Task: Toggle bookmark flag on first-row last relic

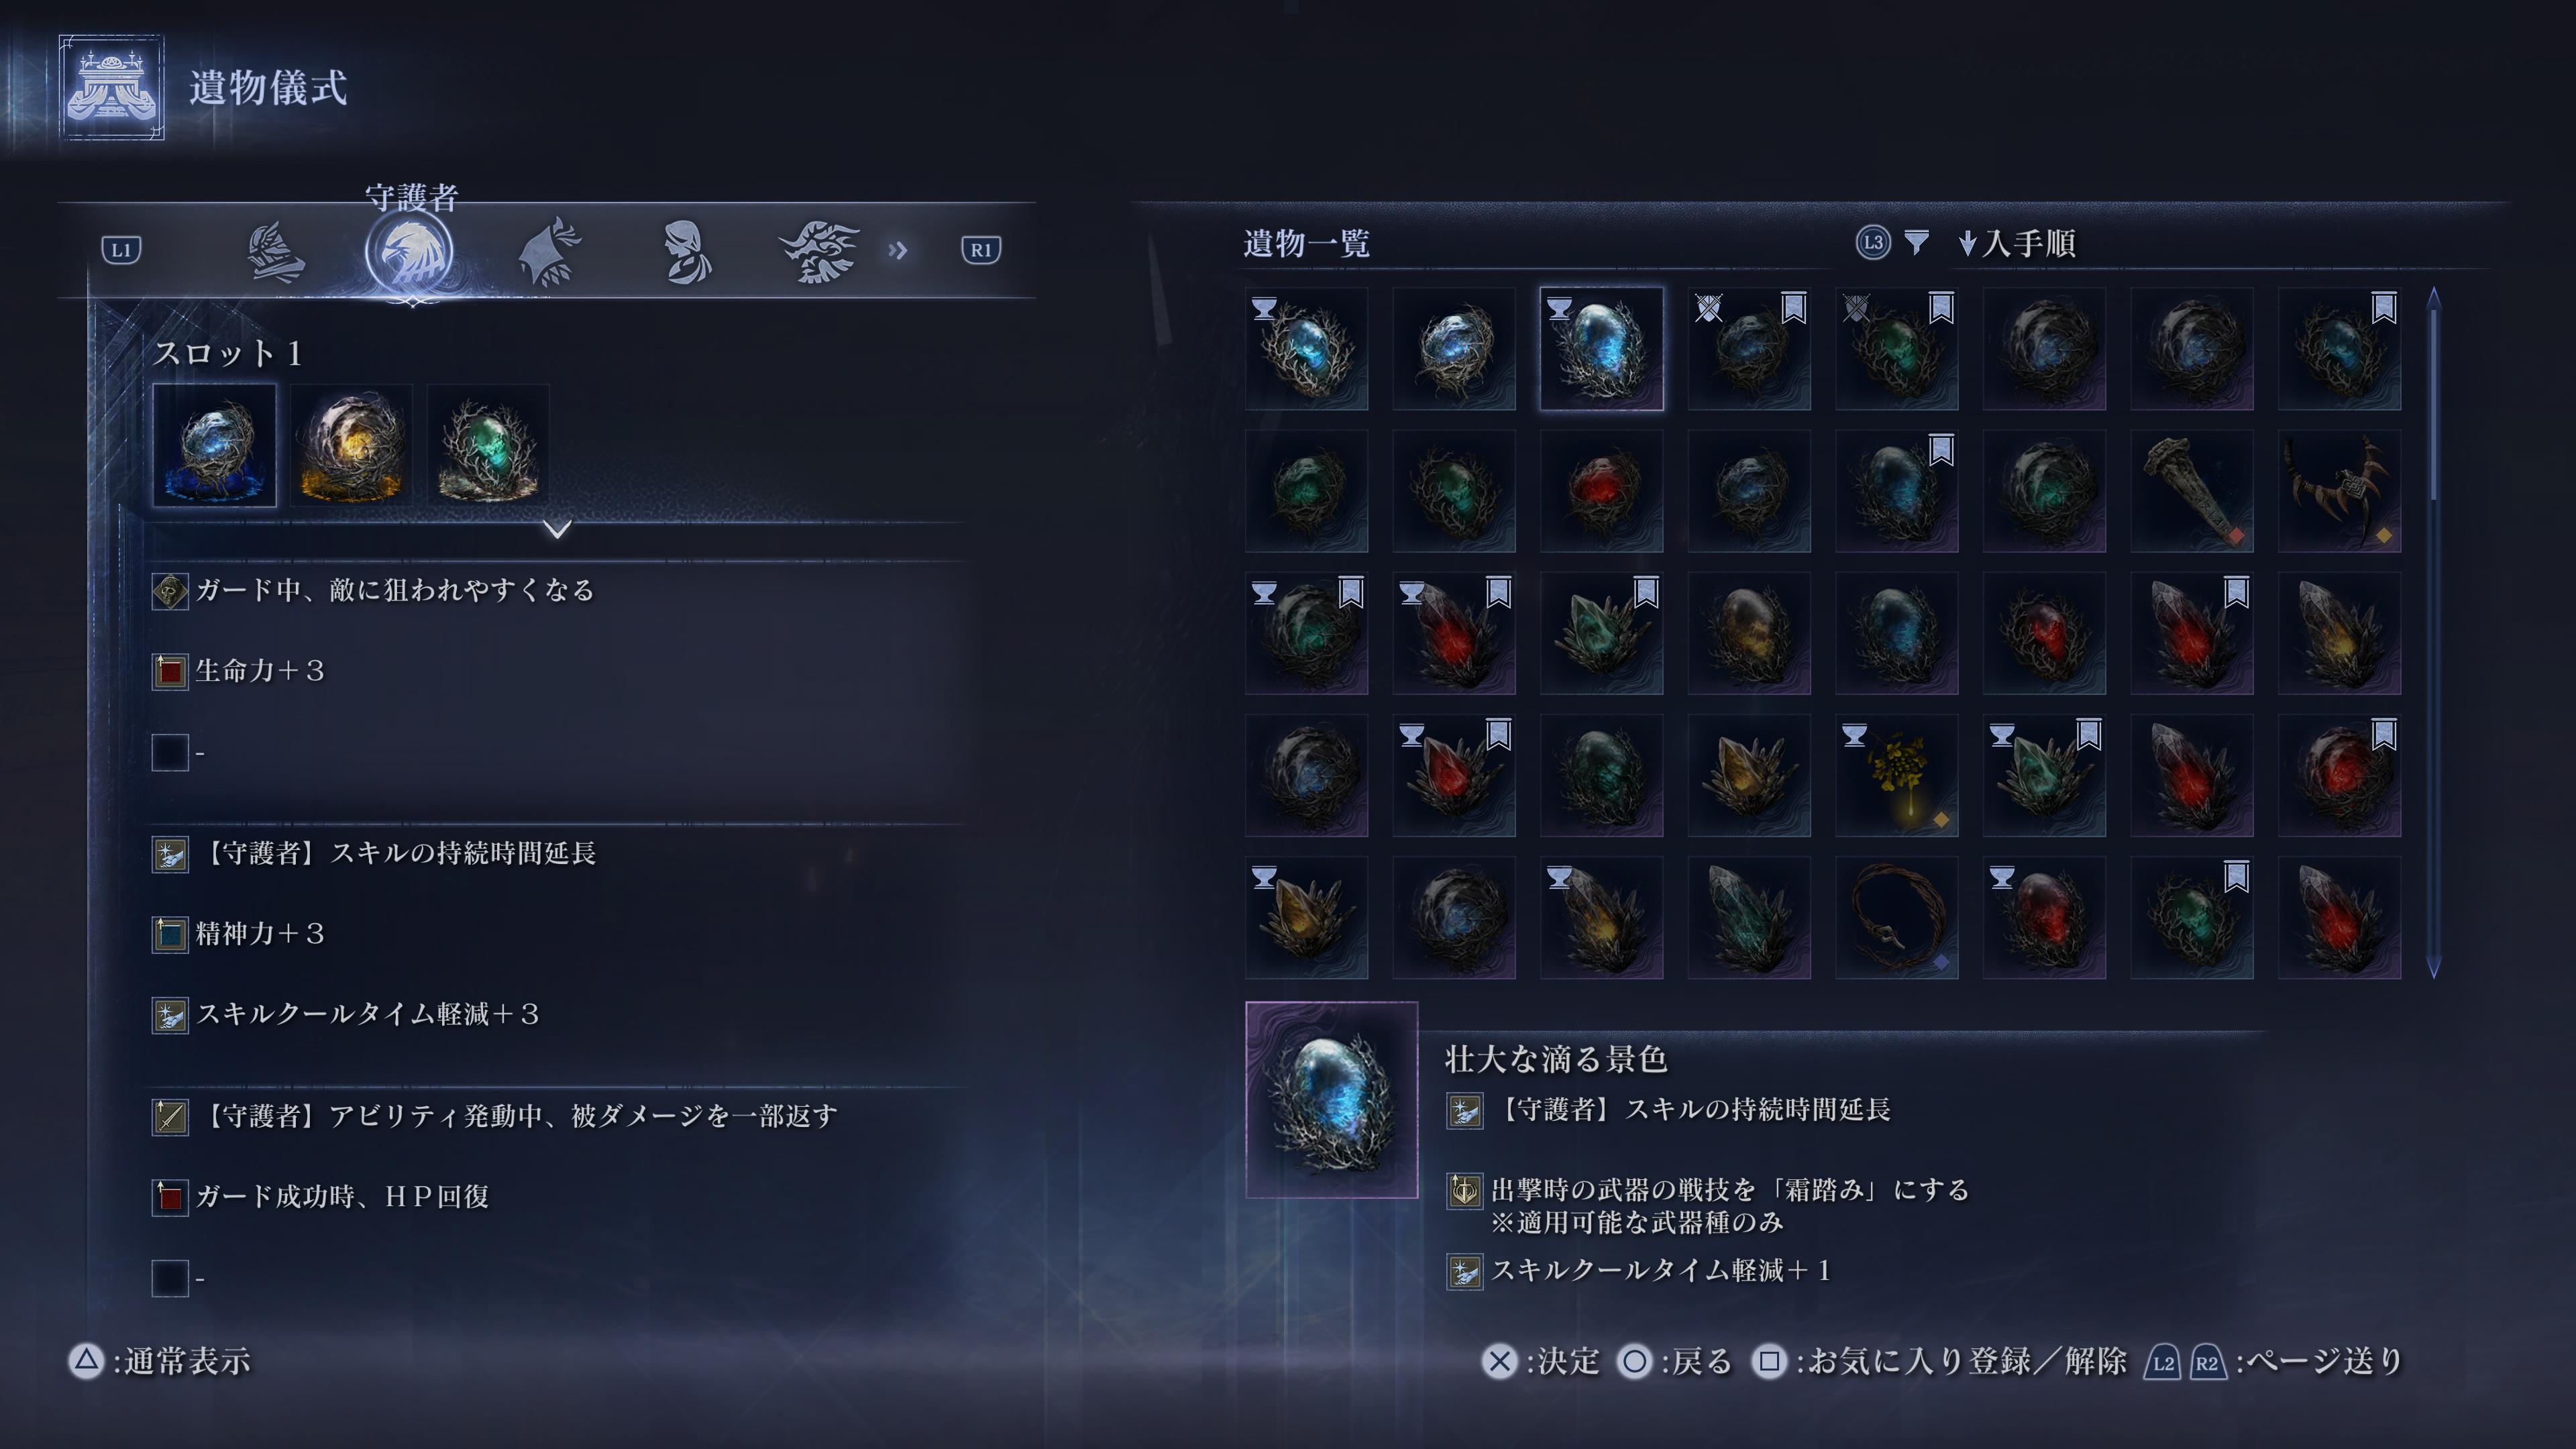Action: (x=2383, y=307)
